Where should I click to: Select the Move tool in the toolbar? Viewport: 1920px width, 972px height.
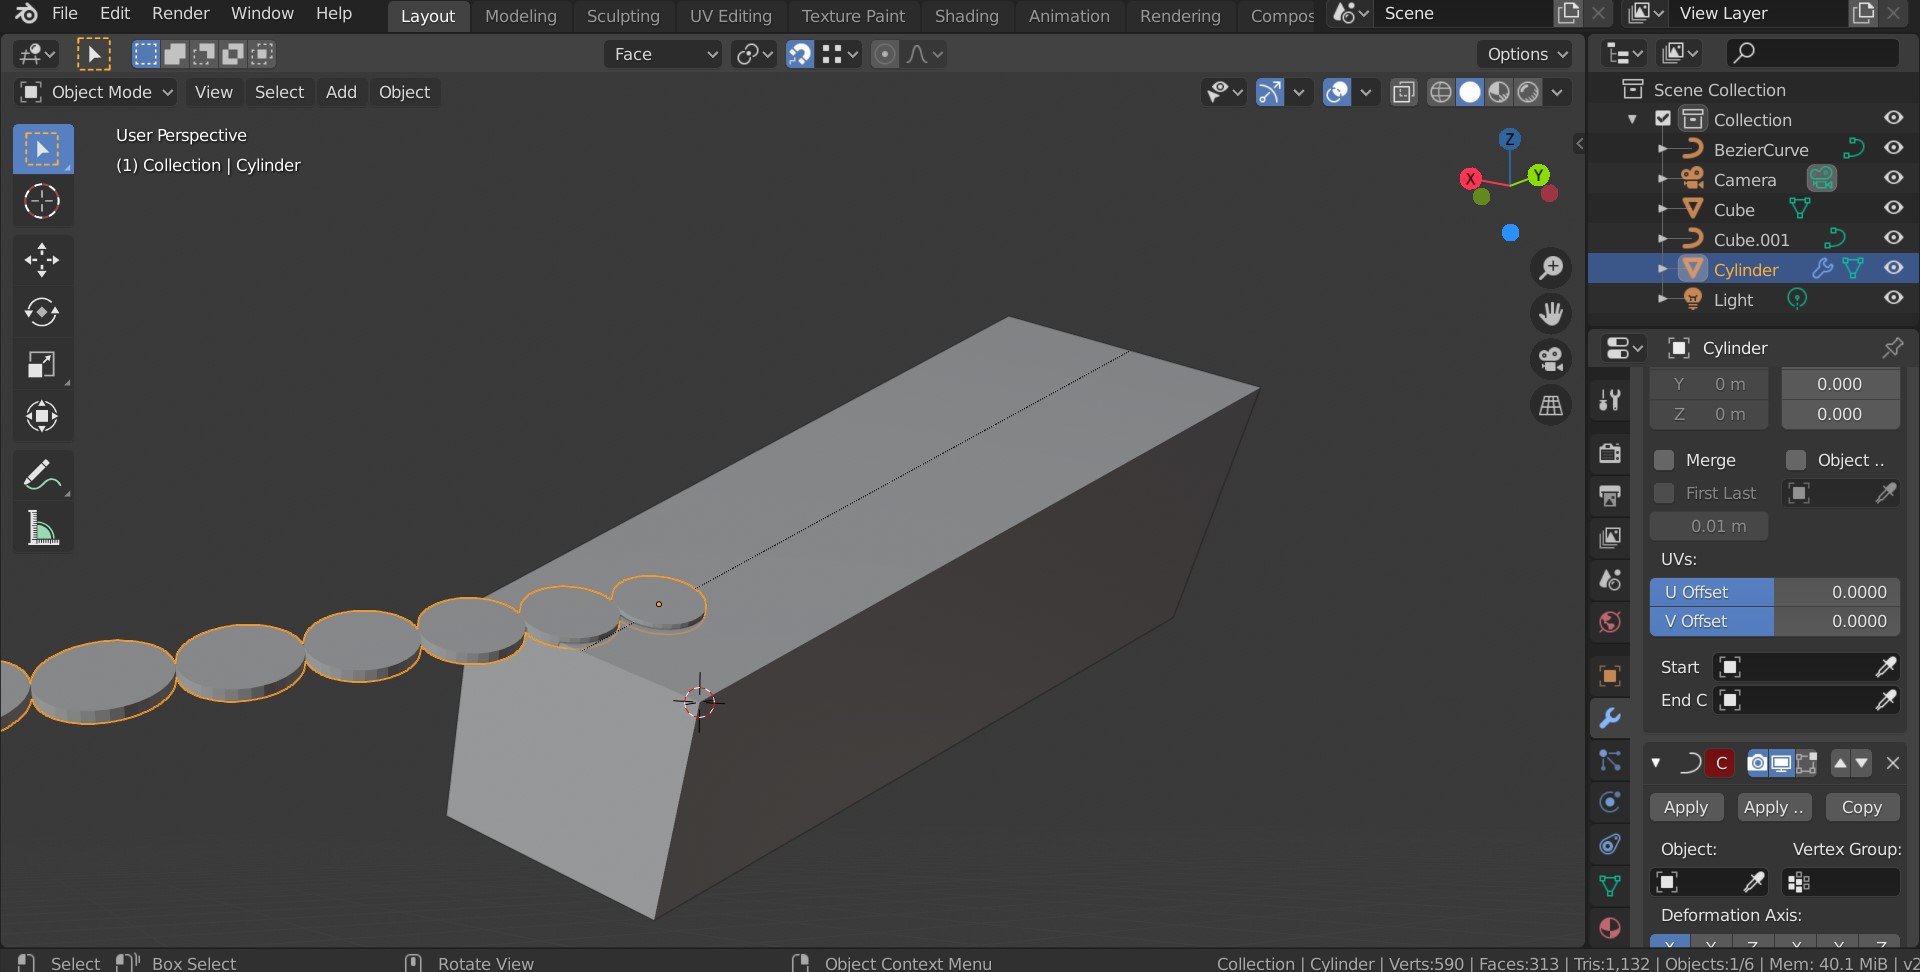click(x=42, y=260)
